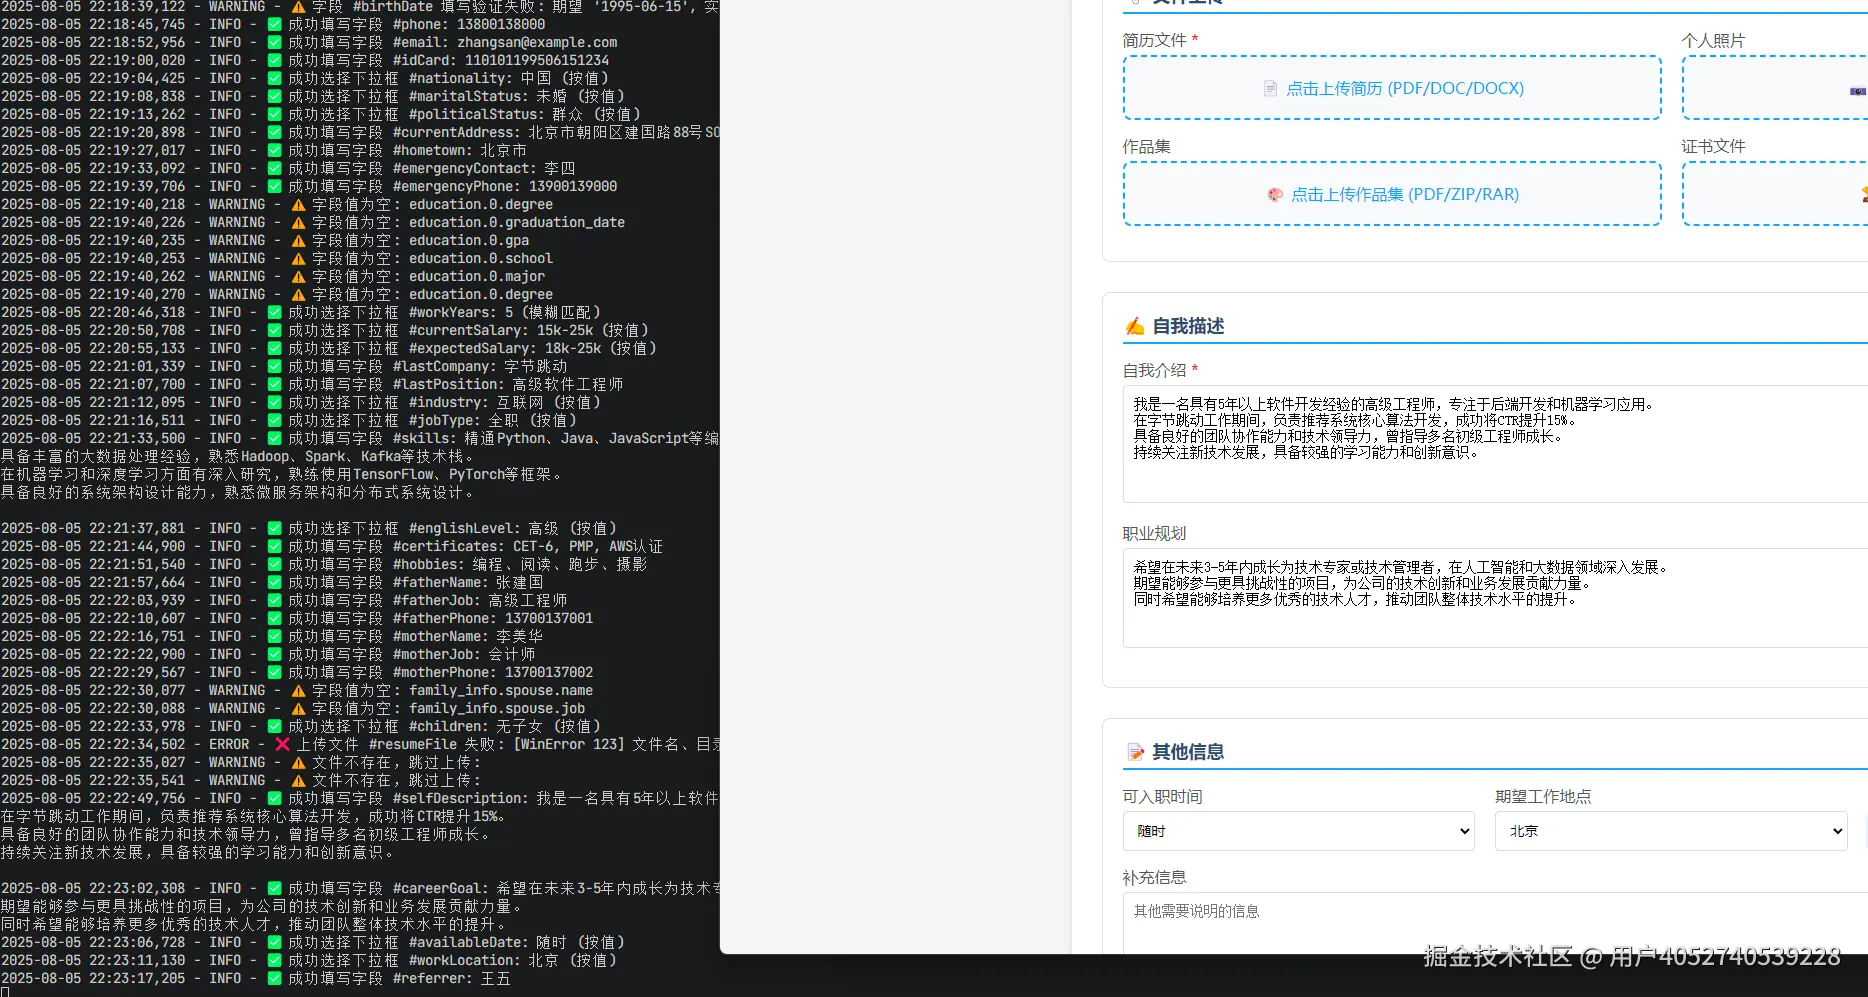
Task: Click the log line for #idCard
Action: [x=305, y=60]
